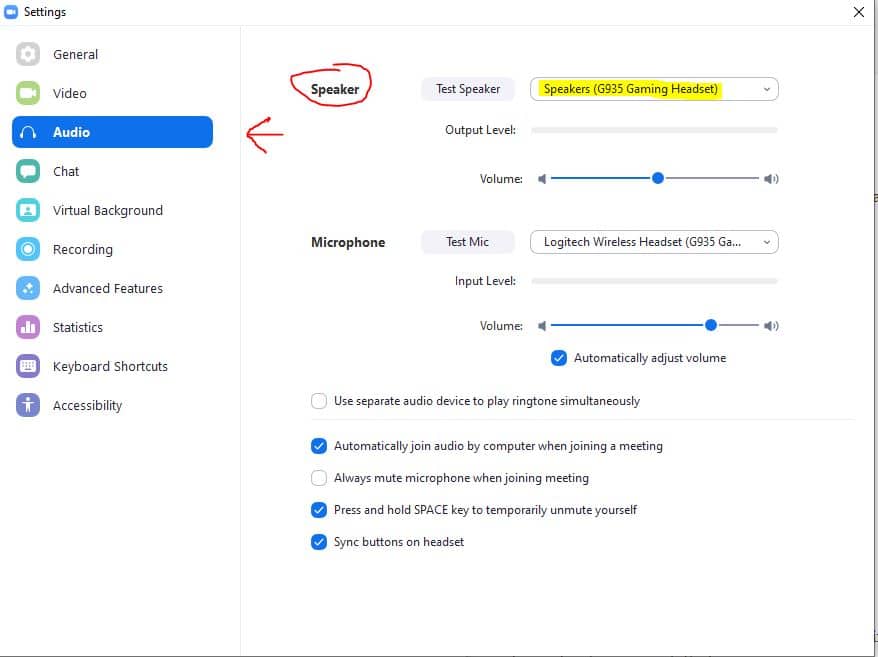878x657 pixels.
Task: Open the Accessibility settings section
Action: (x=87, y=405)
